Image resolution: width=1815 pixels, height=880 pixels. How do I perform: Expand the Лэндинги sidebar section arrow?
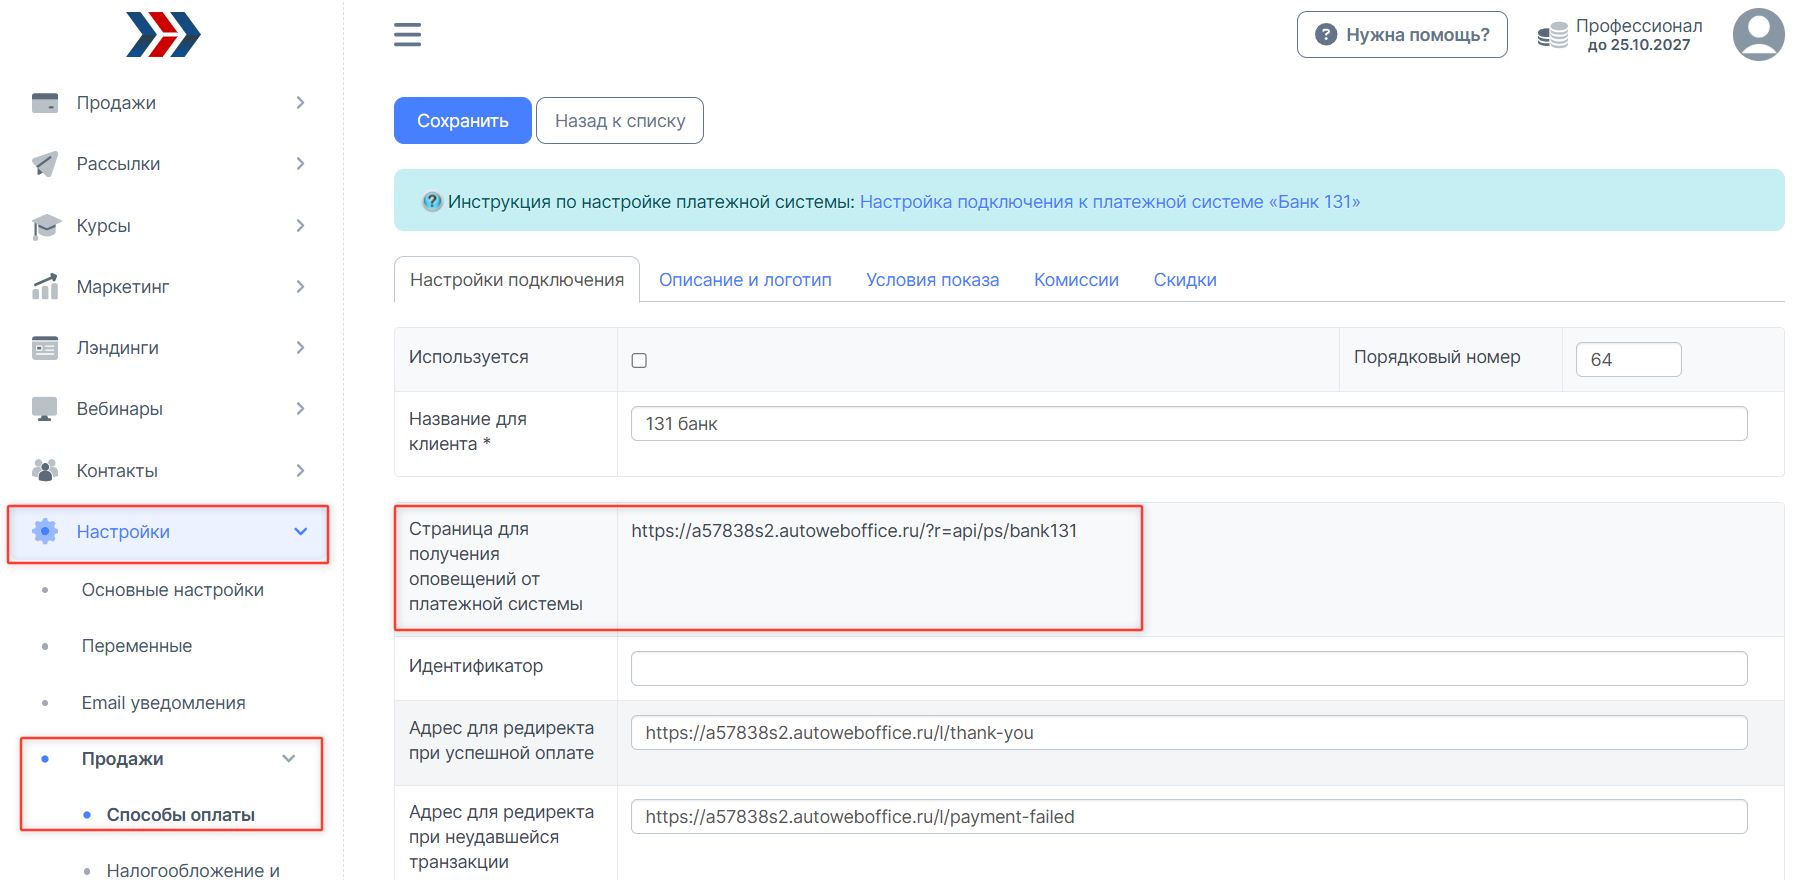(x=300, y=348)
